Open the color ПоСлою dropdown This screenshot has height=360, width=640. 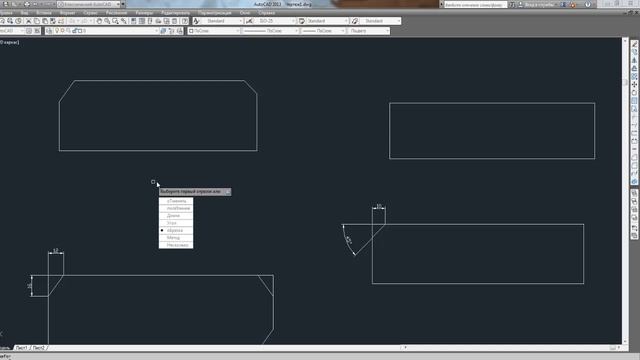coord(214,31)
